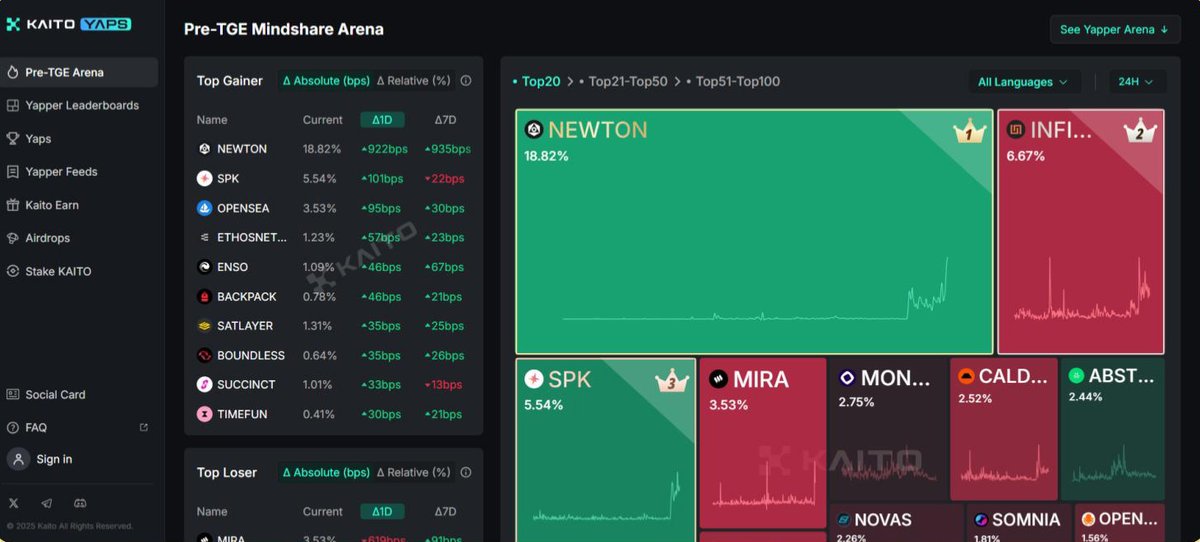Click NEWTON row icon in Top Gainer
Image resolution: width=1200 pixels, height=542 pixels.
(204, 149)
